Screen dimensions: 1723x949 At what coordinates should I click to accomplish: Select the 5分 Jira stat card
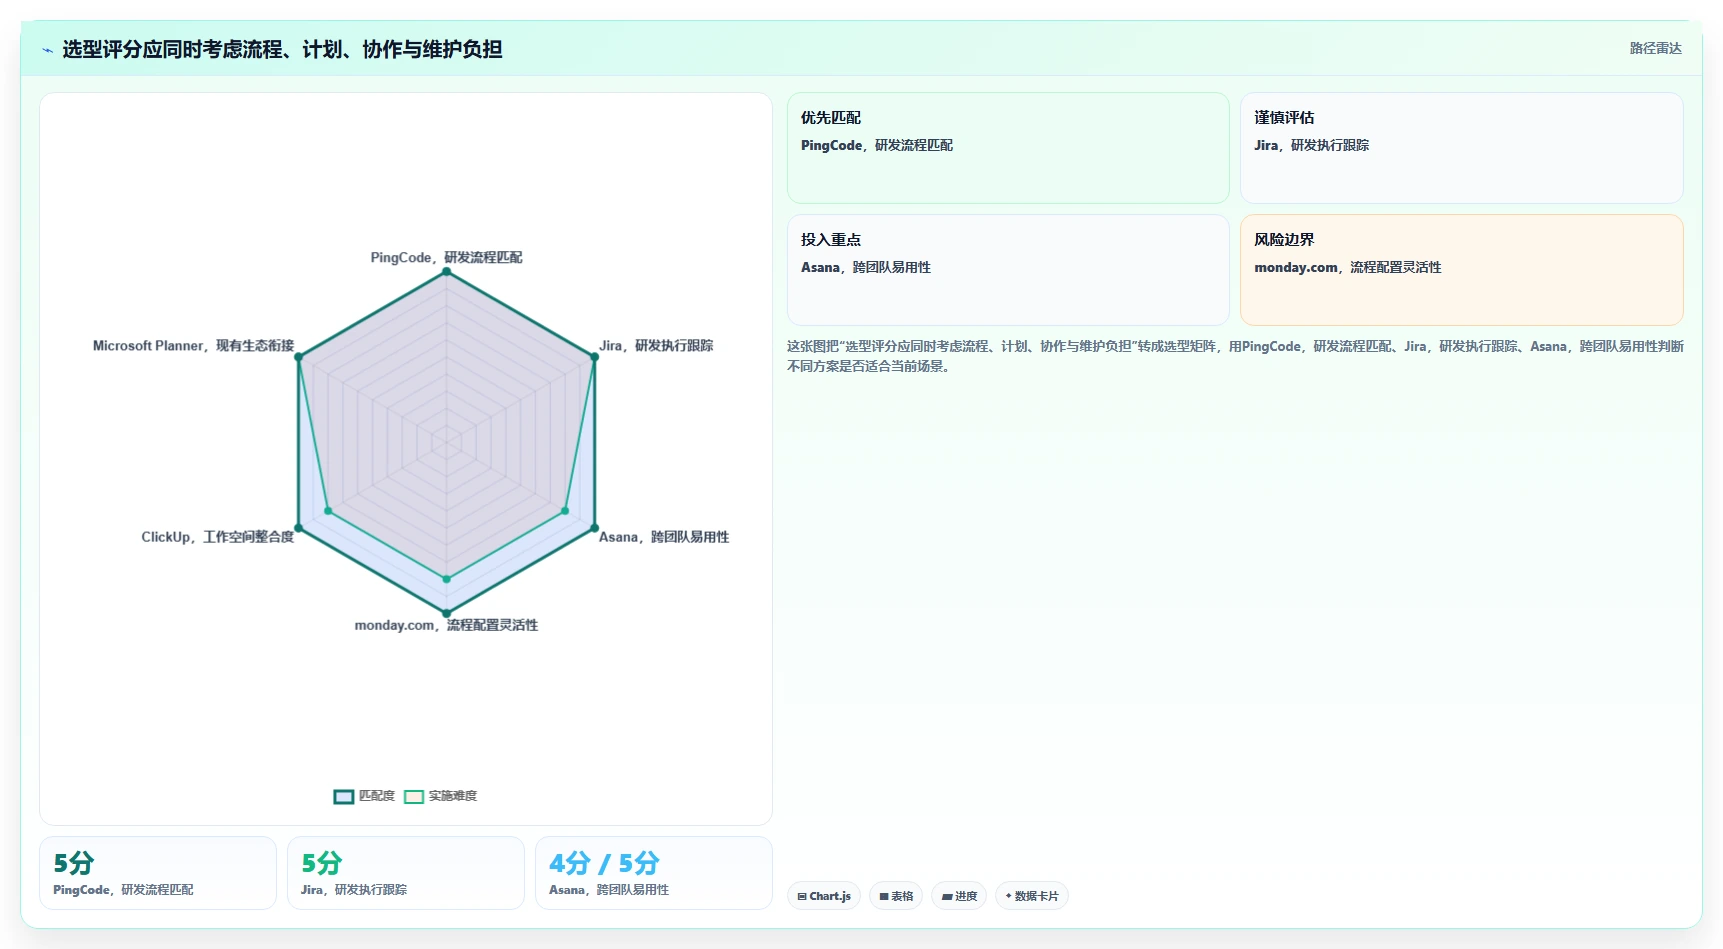click(x=406, y=873)
